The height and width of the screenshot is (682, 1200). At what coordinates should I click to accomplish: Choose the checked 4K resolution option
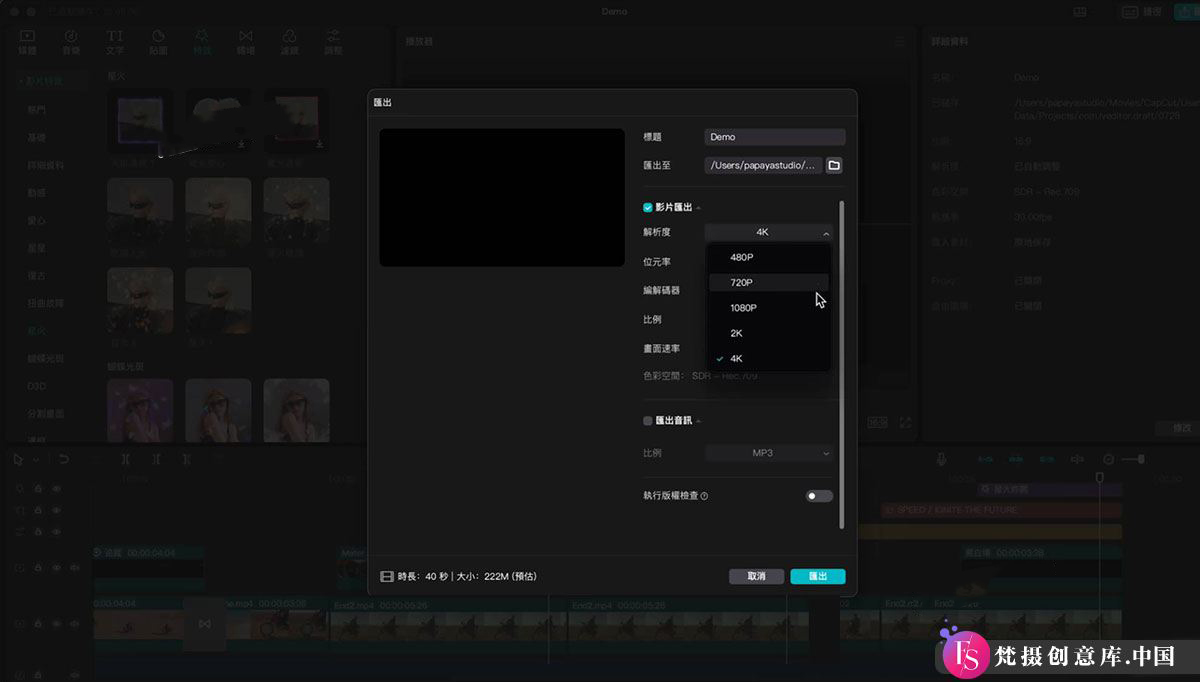pos(768,358)
